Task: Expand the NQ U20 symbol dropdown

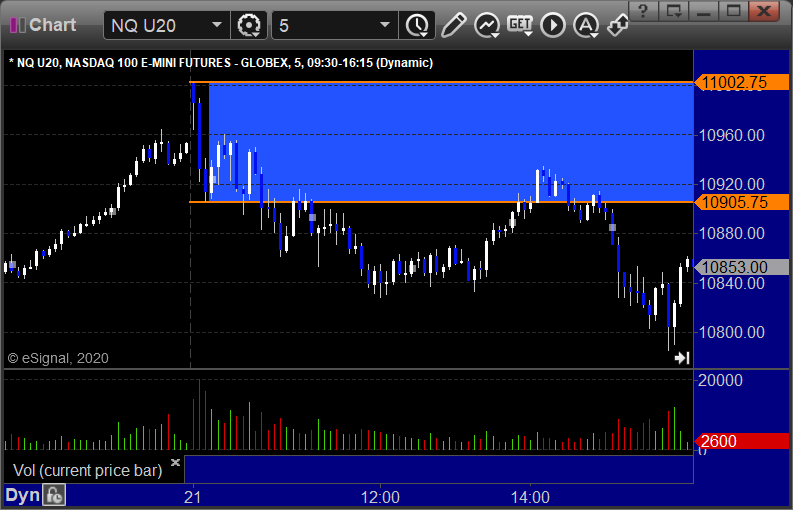Action: coord(217,25)
